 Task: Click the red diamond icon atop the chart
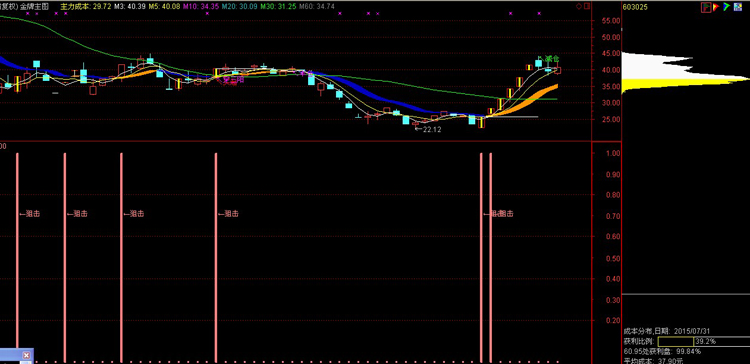click(x=579, y=6)
